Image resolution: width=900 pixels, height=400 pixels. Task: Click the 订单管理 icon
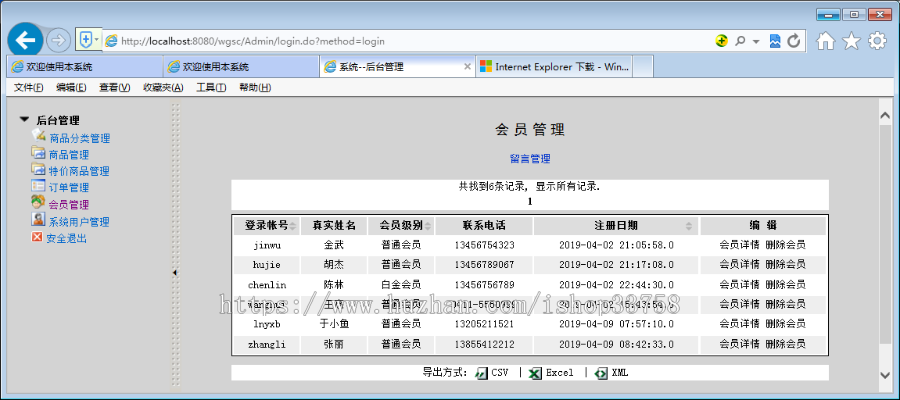[38, 185]
